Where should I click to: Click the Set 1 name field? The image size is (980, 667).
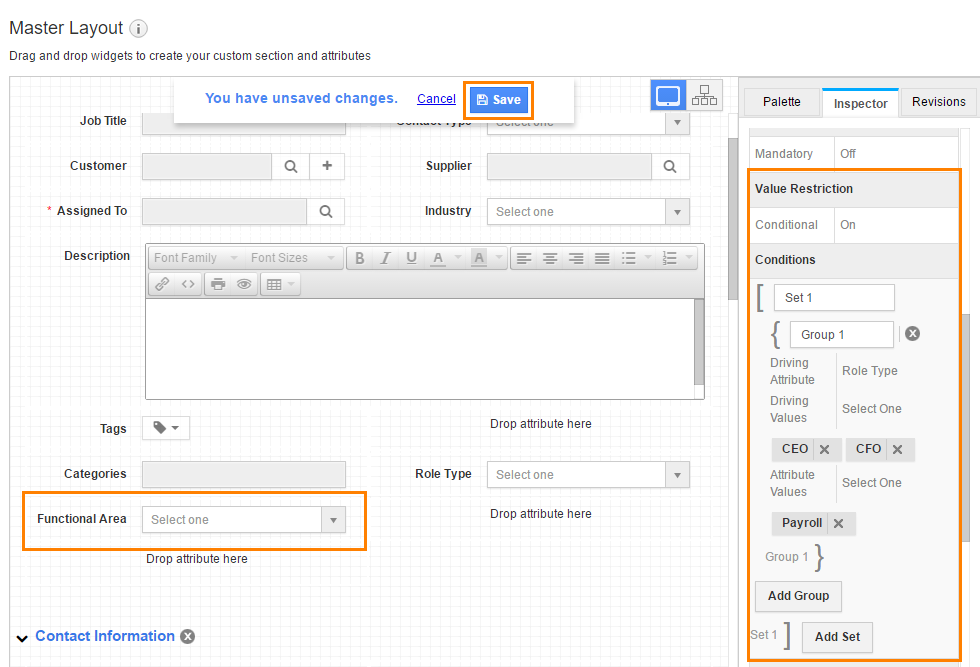click(x=834, y=298)
